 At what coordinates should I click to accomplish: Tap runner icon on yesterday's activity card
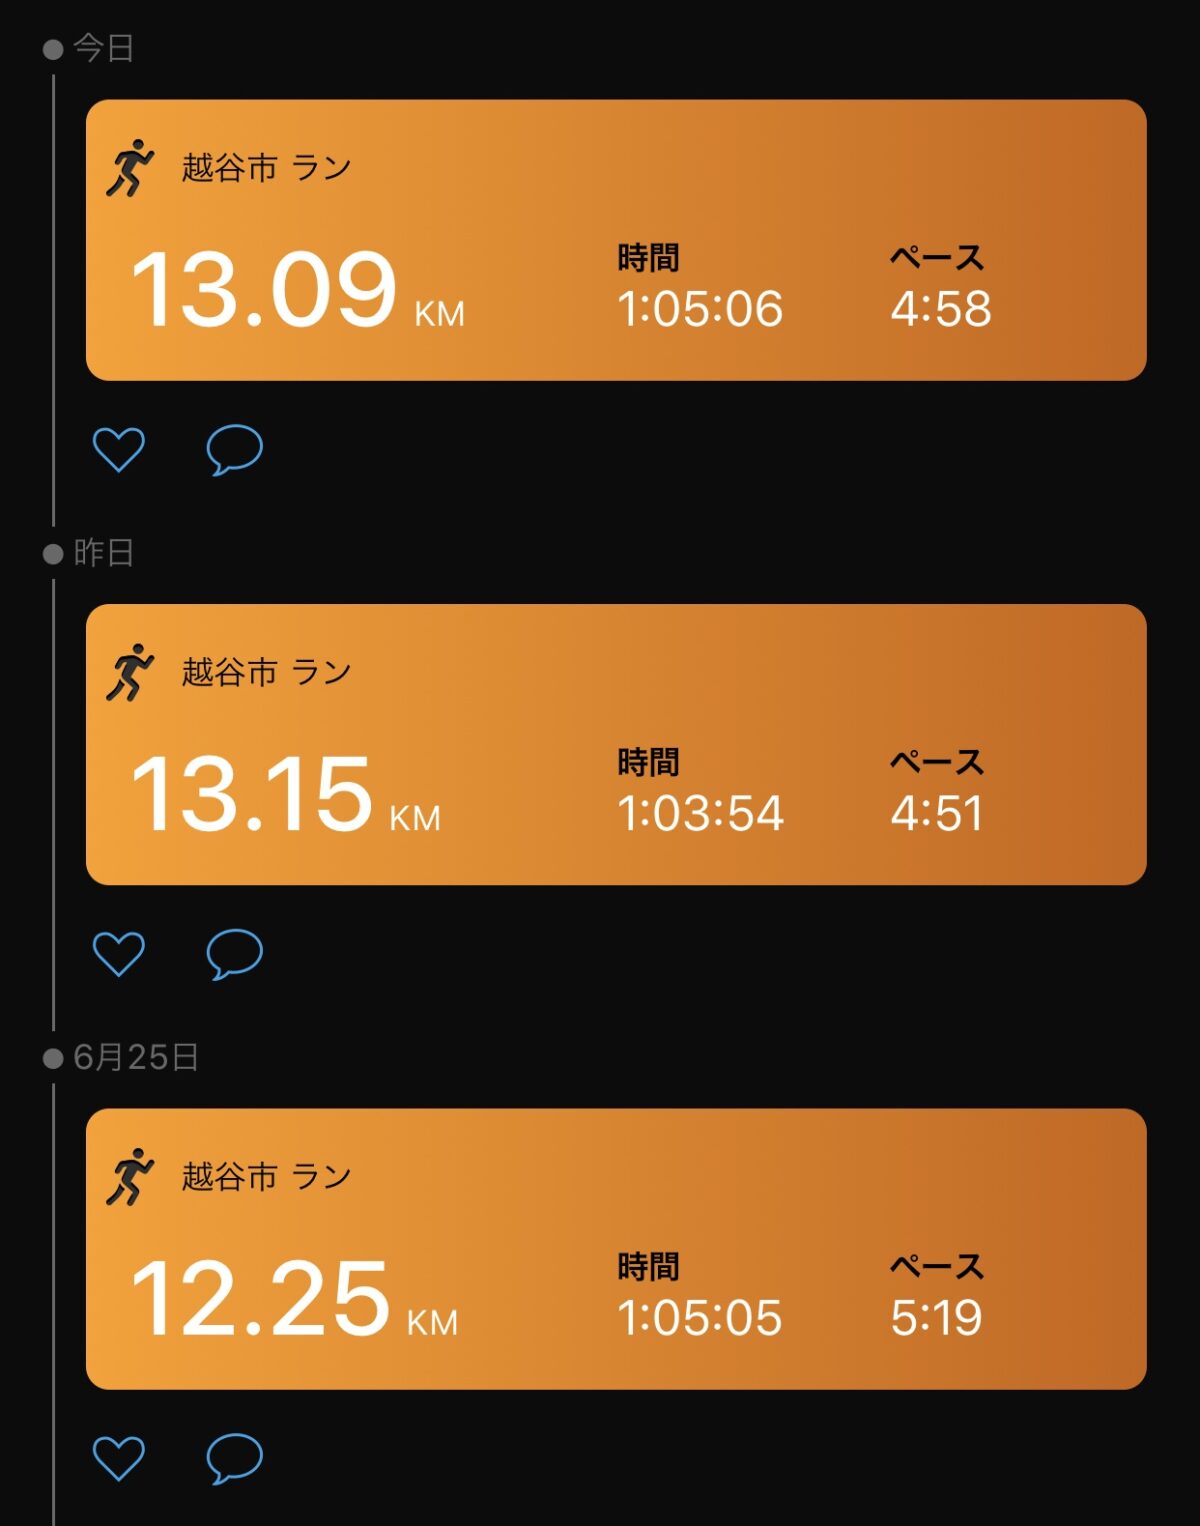coord(130,672)
